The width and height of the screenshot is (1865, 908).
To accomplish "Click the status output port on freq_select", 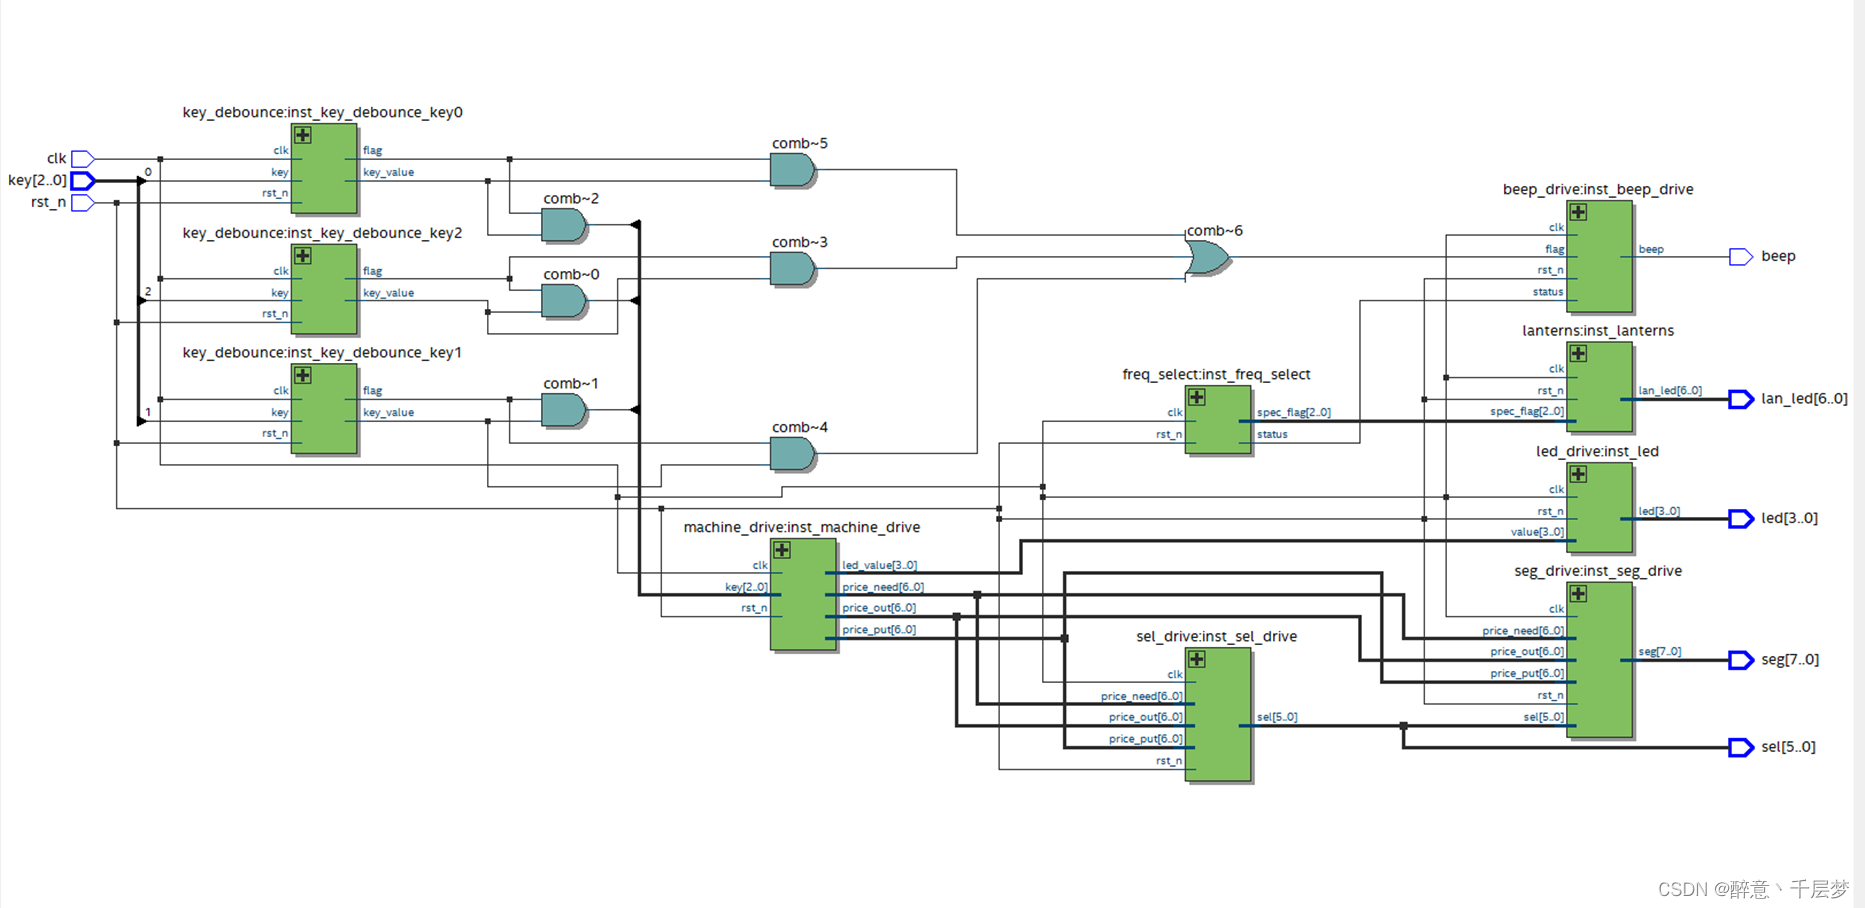I will click(x=1272, y=435).
